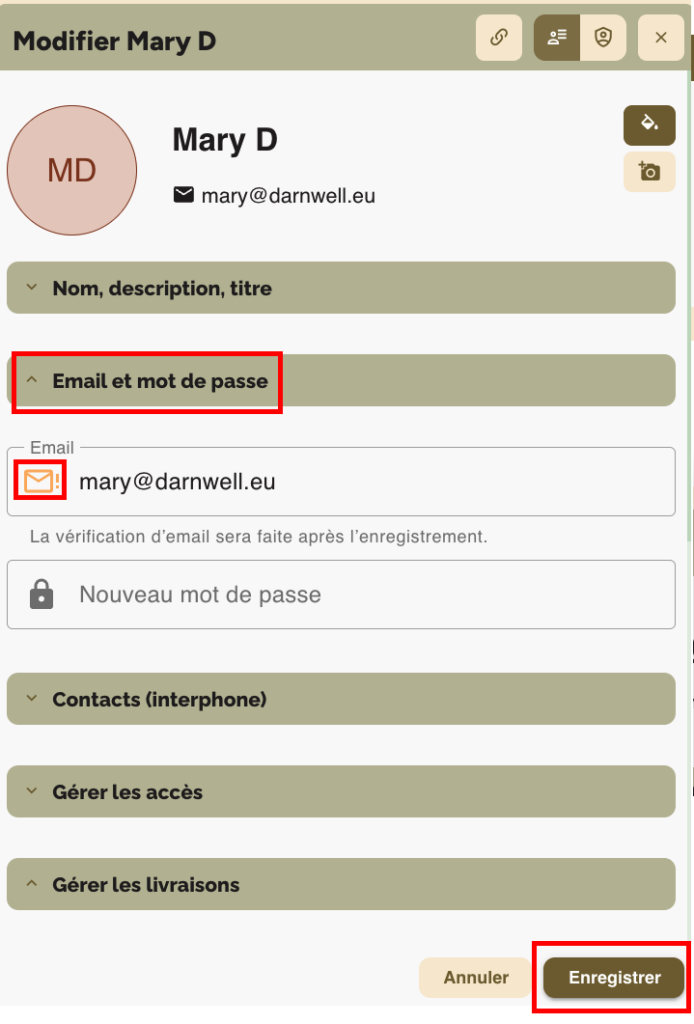Collapse the Gérer les livraisons section
The width and height of the screenshot is (694, 1024).
[x=341, y=885]
